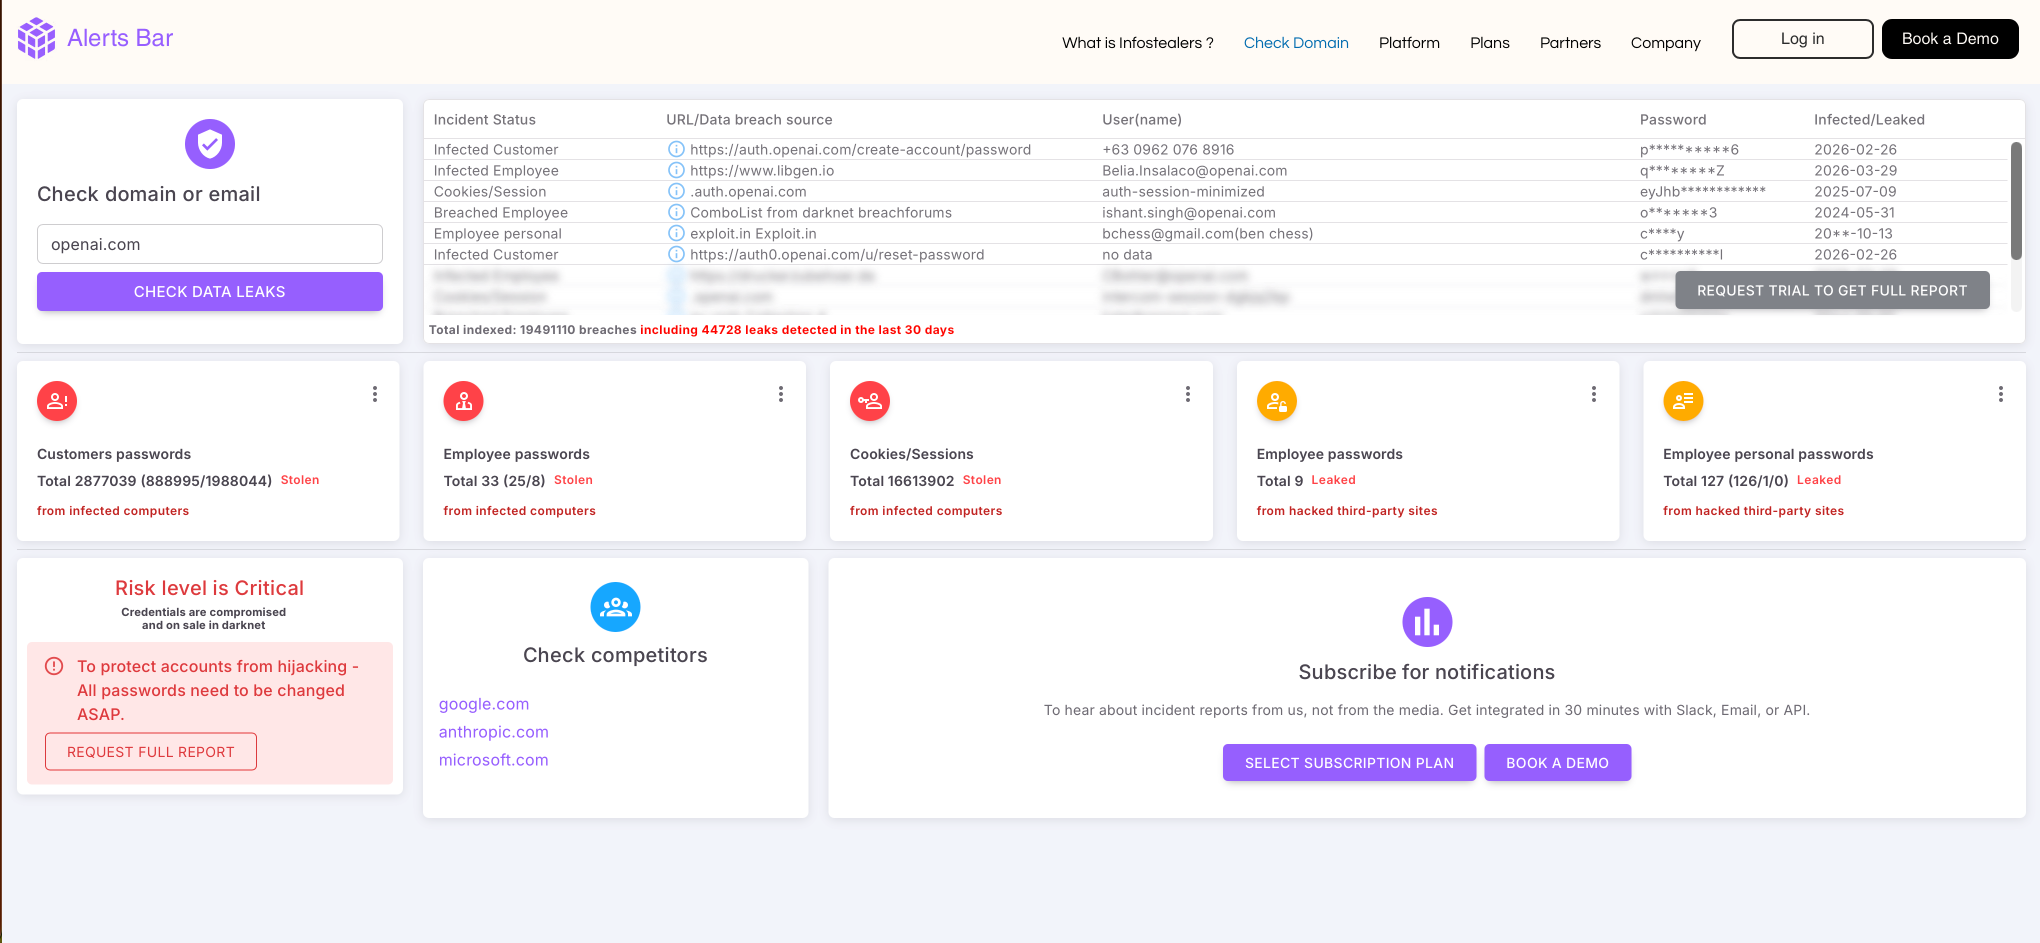Click info icon next to exploit.in Exploit.in
This screenshot has height=943, width=2040.
click(676, 233)
